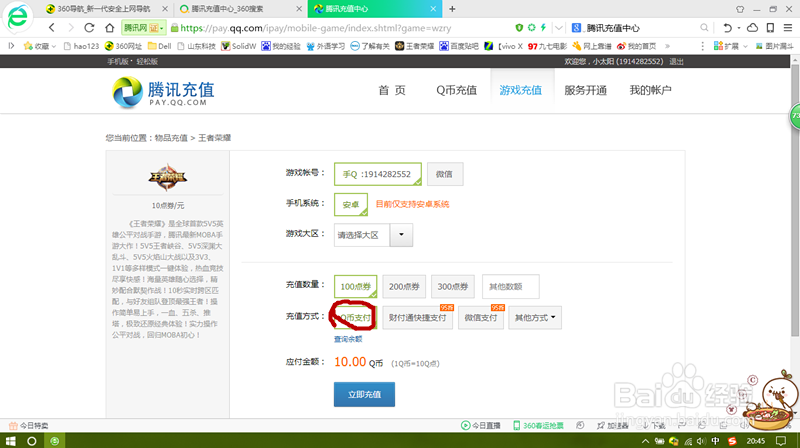Open the Dell bookmarks folder
This screenshot has width=800, height=448.
160,46
